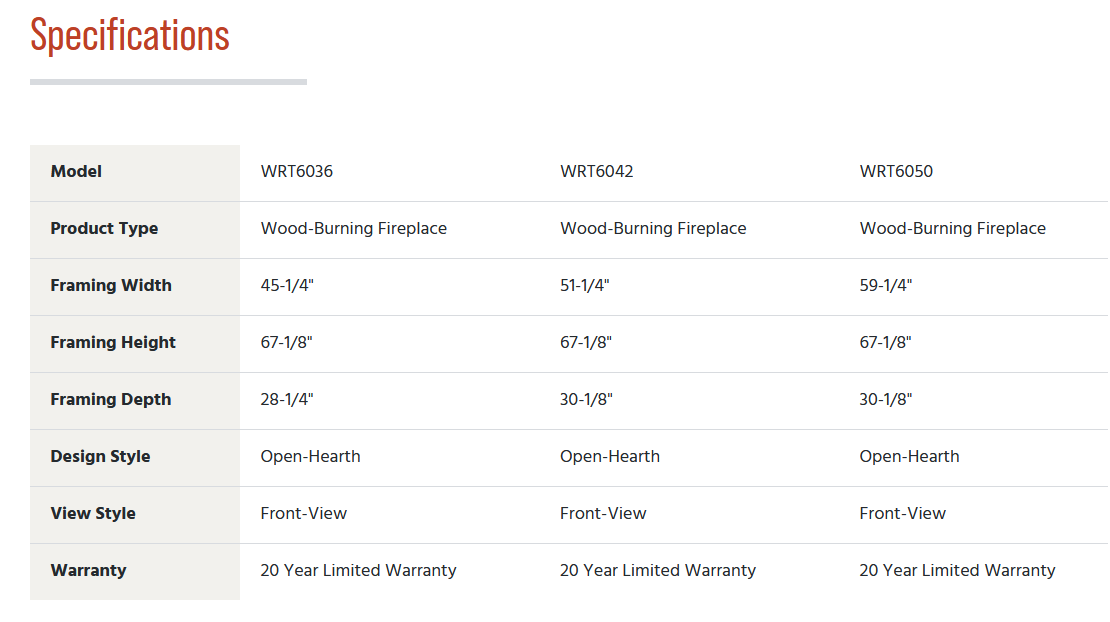Select the Framing Depth row label
The image size is (1110, 622).
point(111,399)
